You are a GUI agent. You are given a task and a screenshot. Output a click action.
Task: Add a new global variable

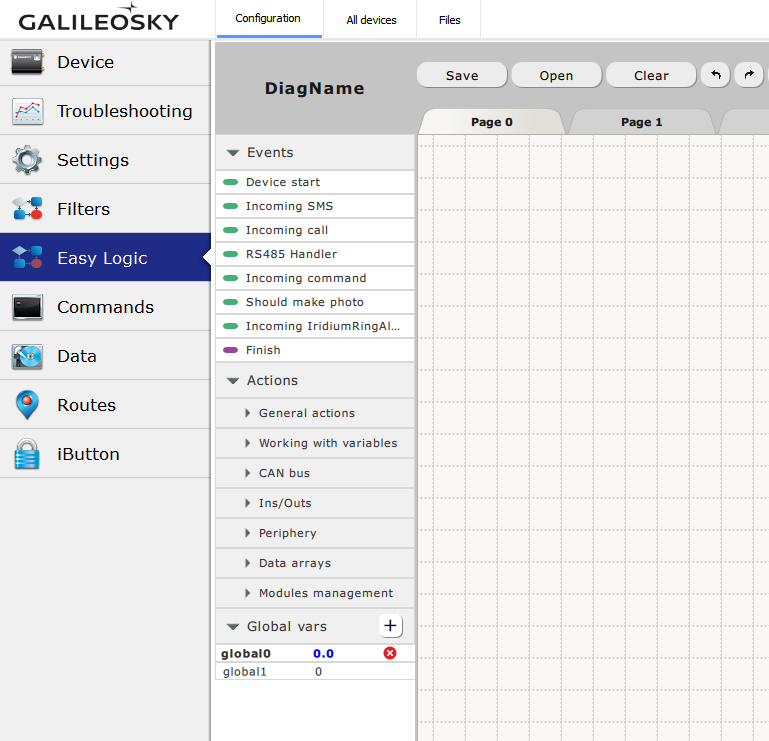391,626
